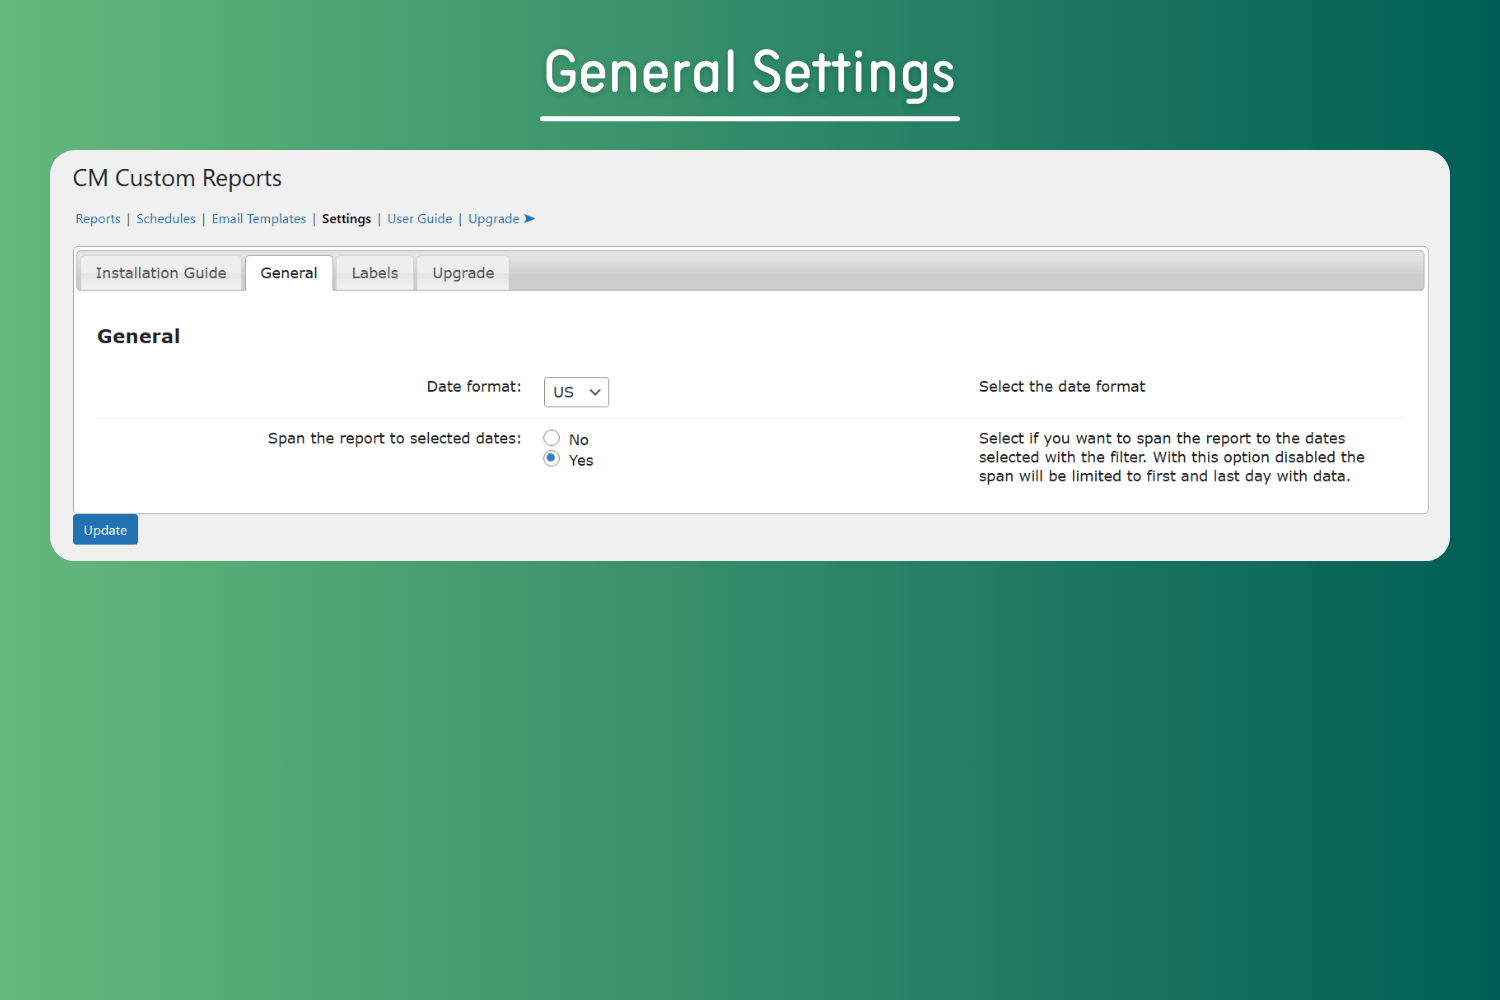Click the Settings navigation item
The width and height of the screenshot is (1500, 1000).
[346, 219]
